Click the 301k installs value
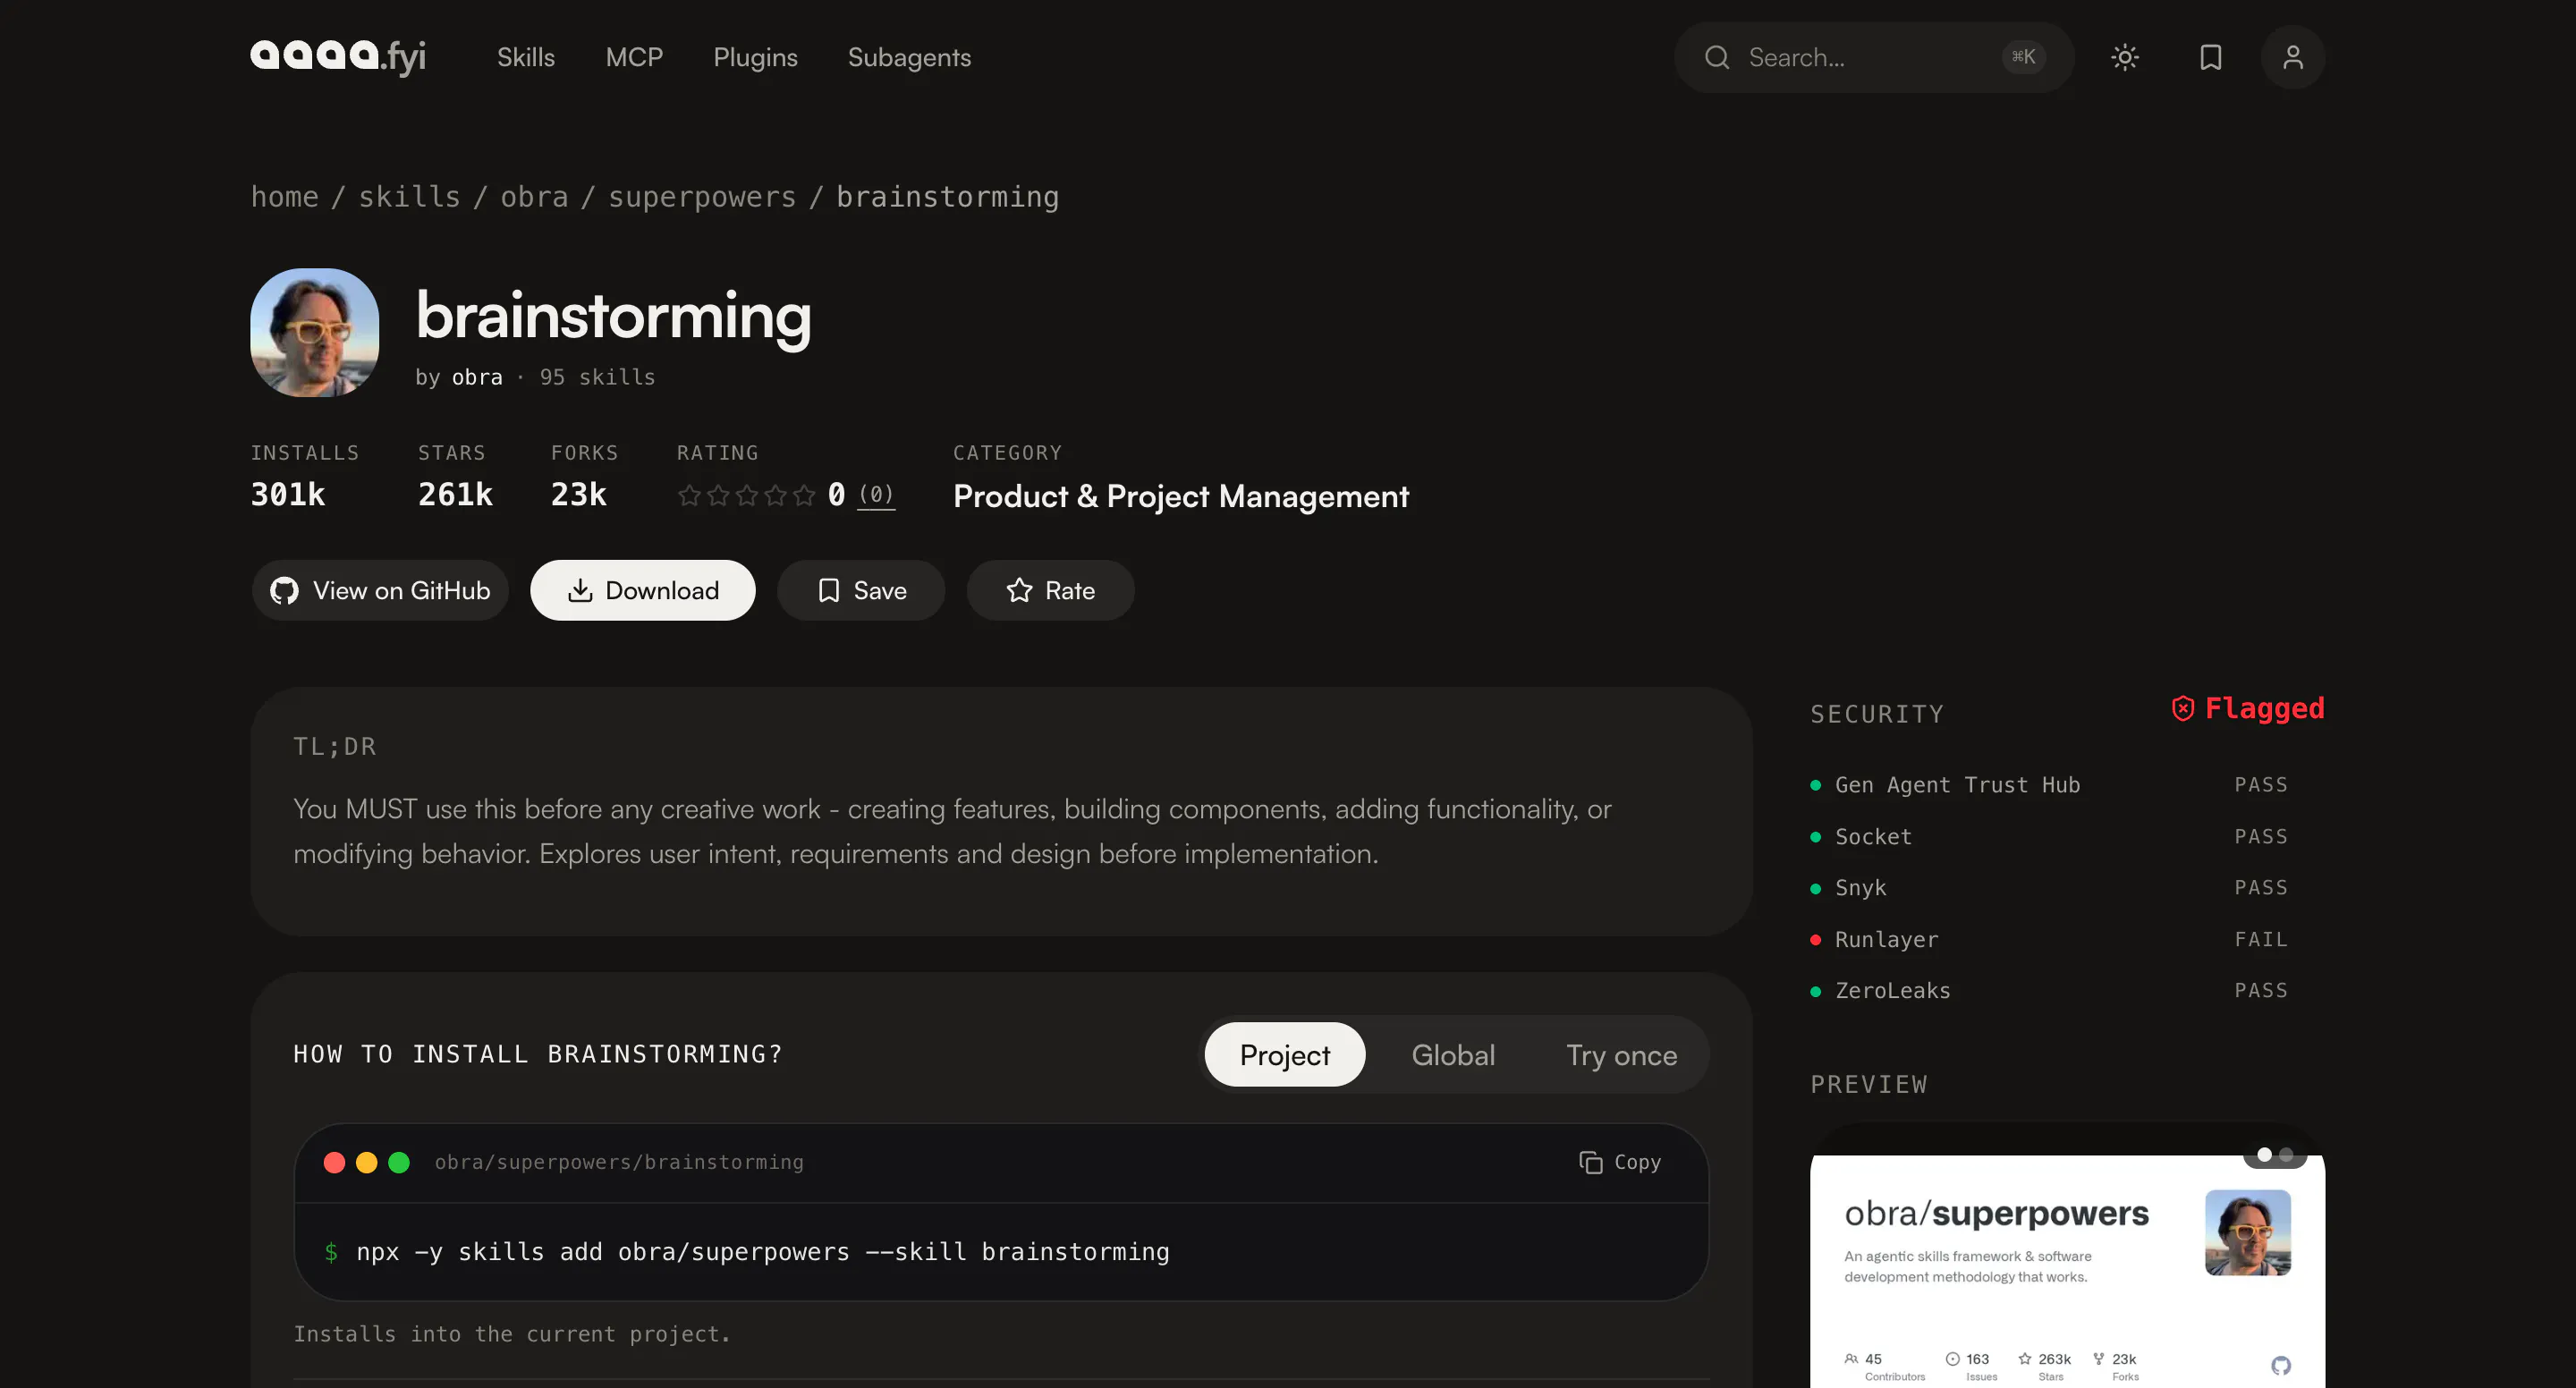 click(x=288, y=494)
